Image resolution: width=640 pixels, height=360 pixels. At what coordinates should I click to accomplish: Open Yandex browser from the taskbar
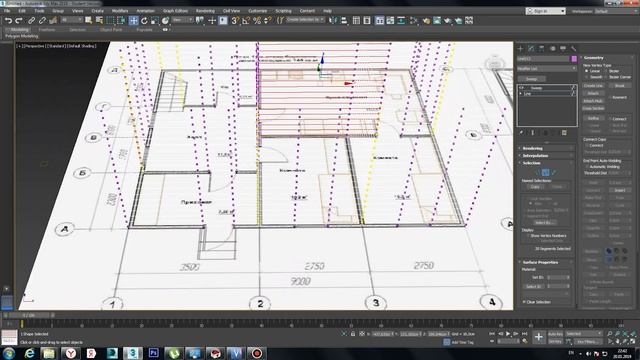point(71,353)
